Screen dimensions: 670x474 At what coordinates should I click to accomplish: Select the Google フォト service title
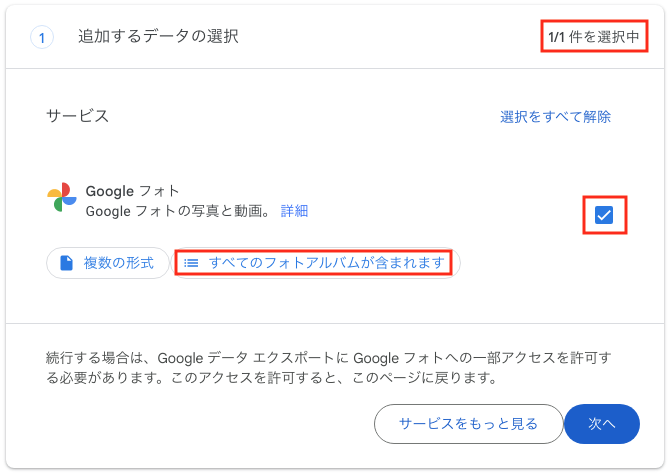click(132, 191)
